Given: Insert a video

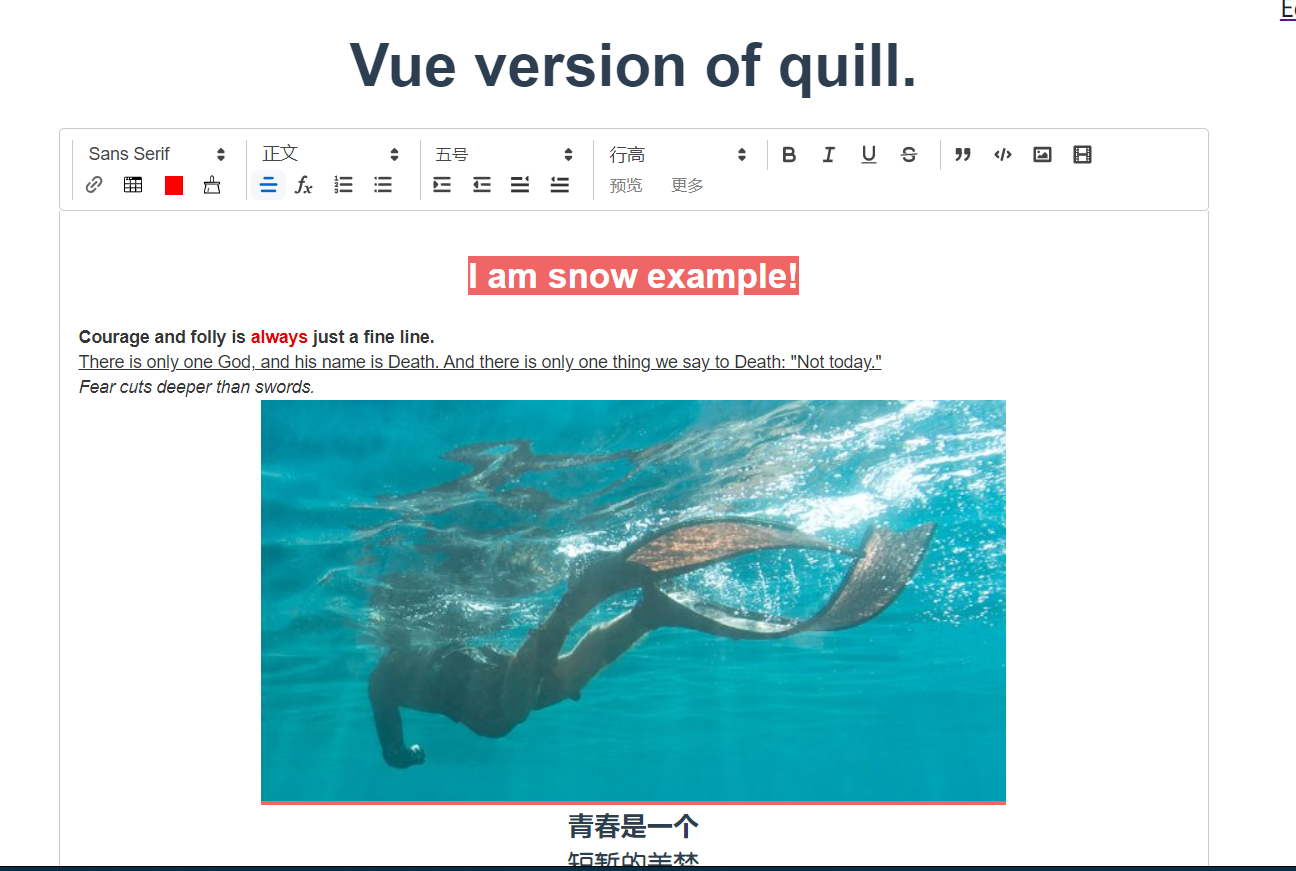Looking at the screenshot, I should [x=1082, y=154].
